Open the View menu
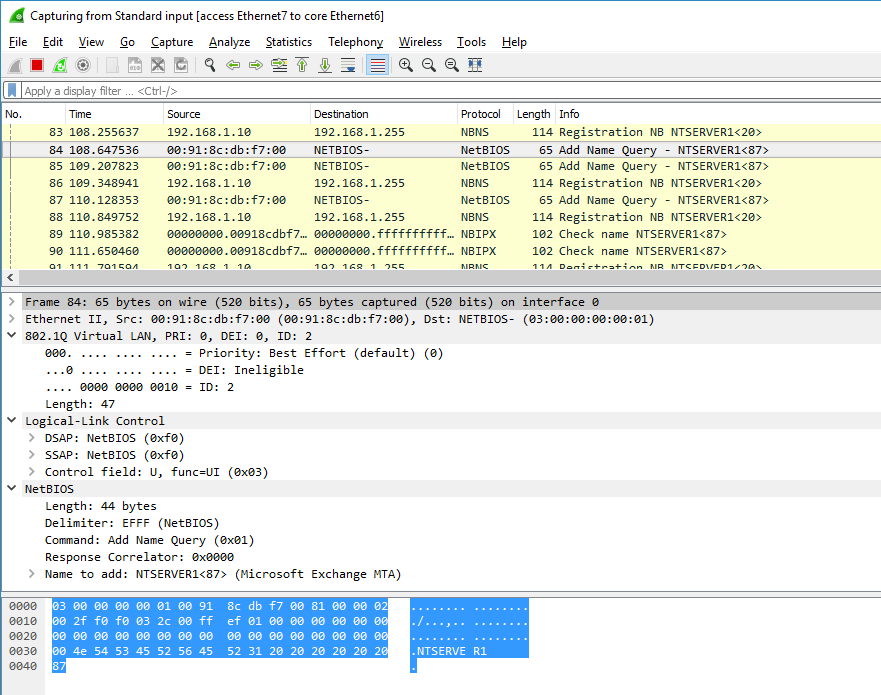This screenshot has width=881, height=695. [91, 42]
